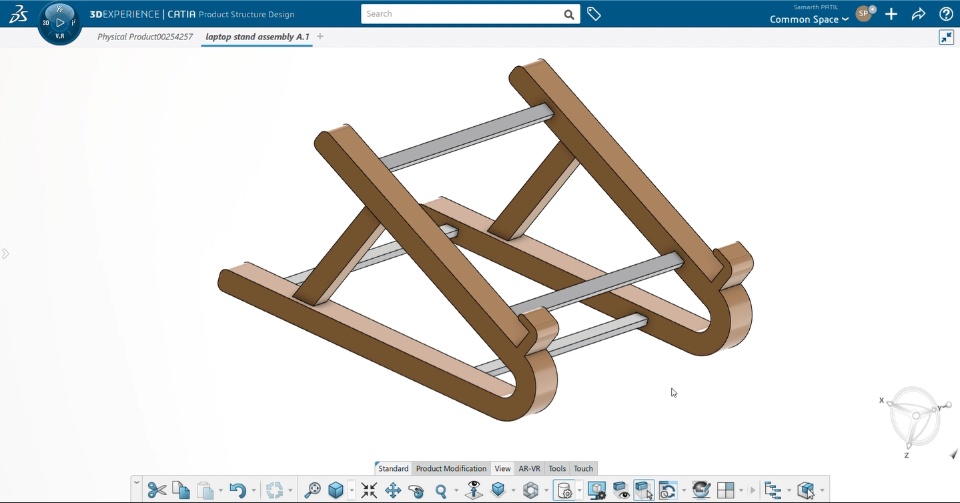
Task: Click the hexagonal display mode icon
Action: (531, 490)
